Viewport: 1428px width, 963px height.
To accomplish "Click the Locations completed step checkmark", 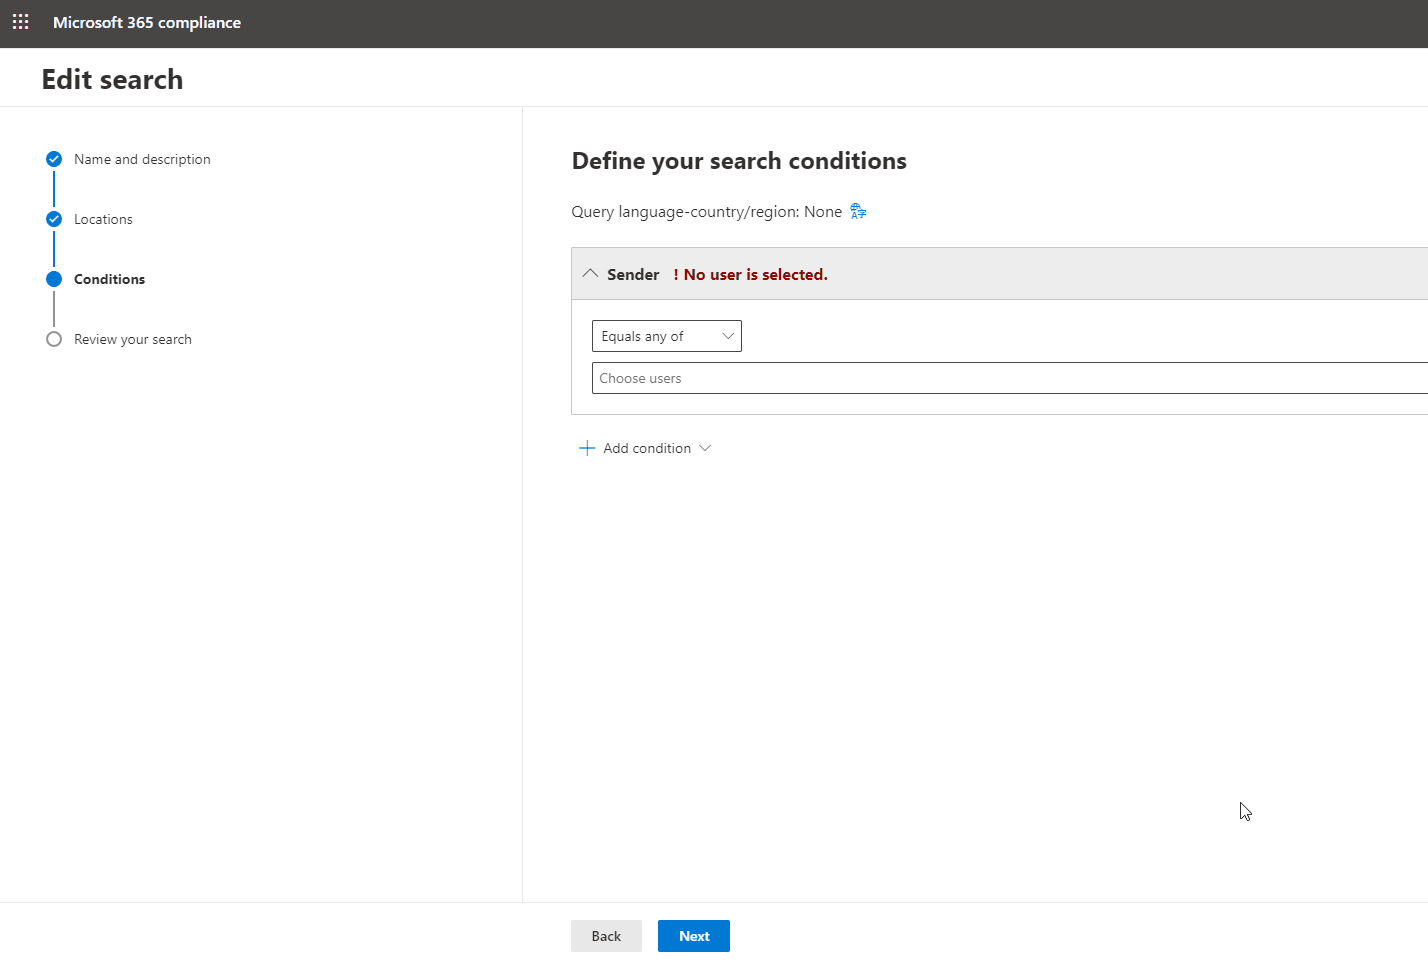I will (x=53, y=219).
